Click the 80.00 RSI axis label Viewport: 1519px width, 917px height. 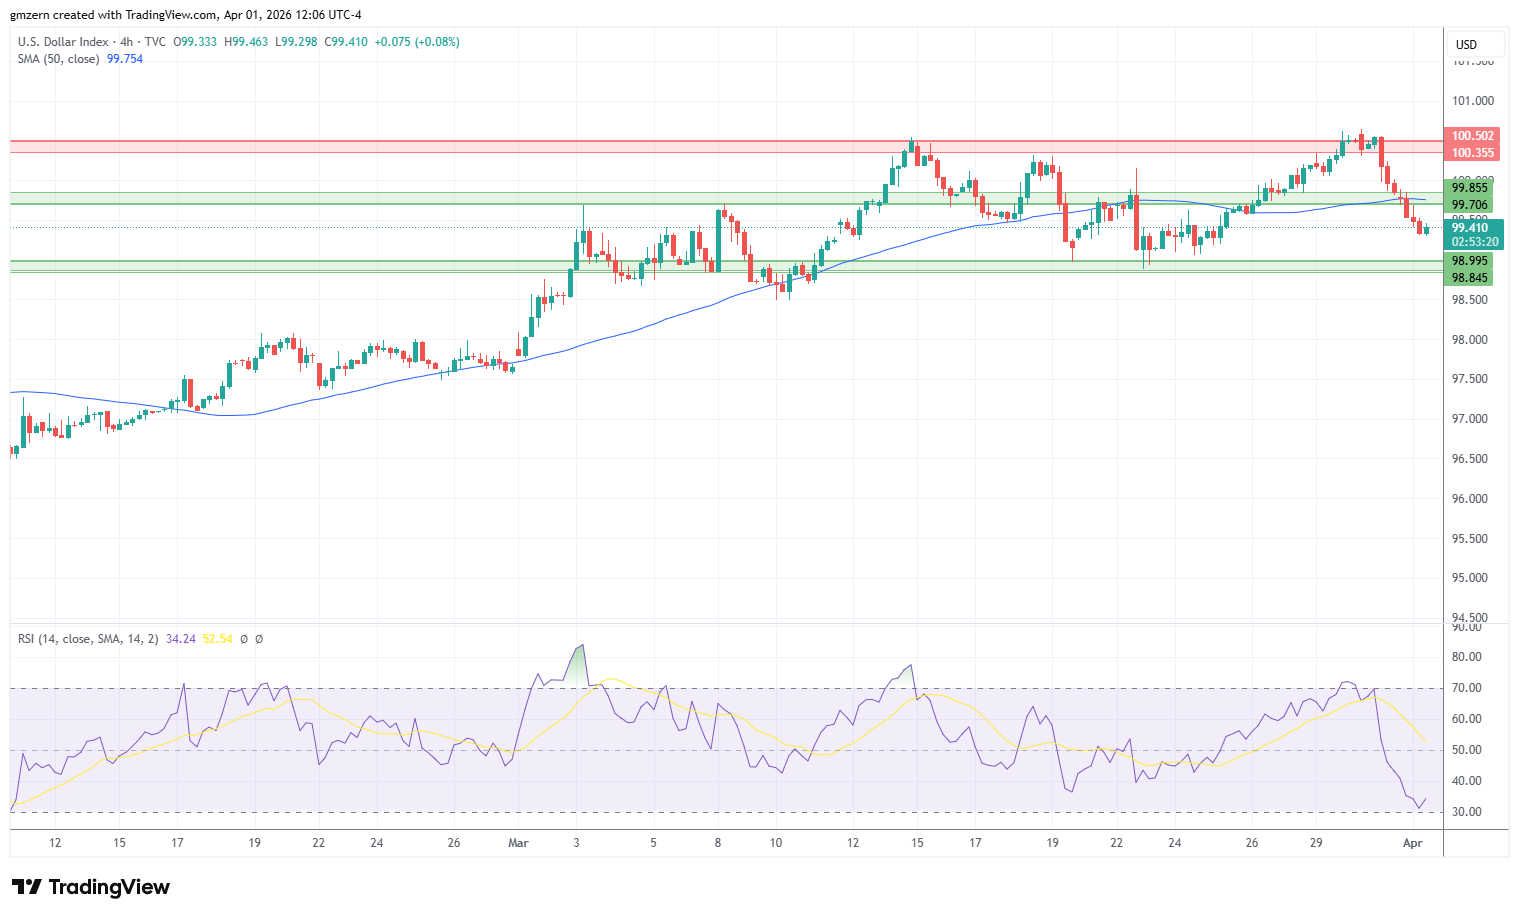tap(1467, 657)
